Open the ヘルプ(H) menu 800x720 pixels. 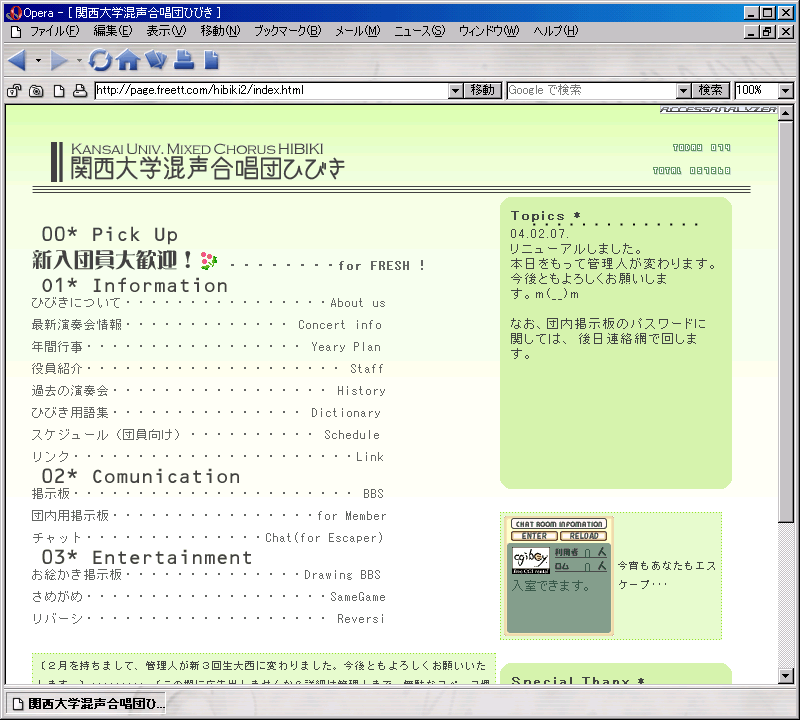point(556,32)
